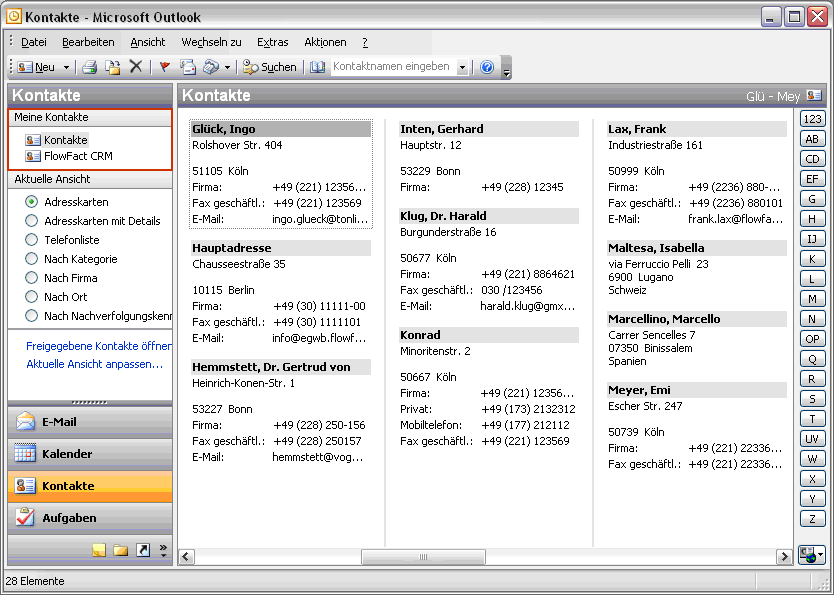Click the telephone dial icon
The height and width of the screenshot is (595, 834).
(x=211, y=67)
